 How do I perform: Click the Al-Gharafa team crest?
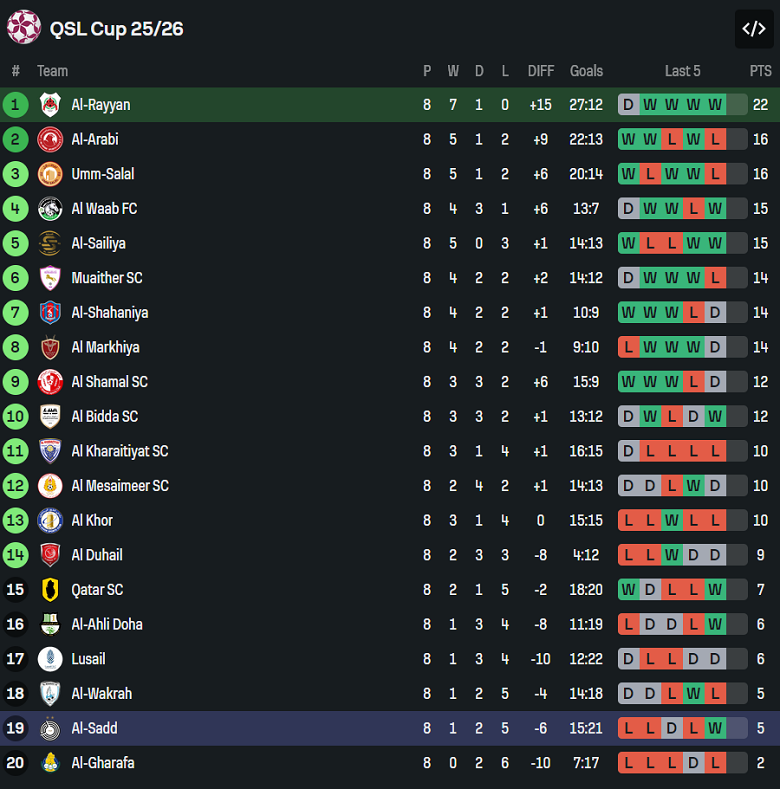(x=50, y=763)
